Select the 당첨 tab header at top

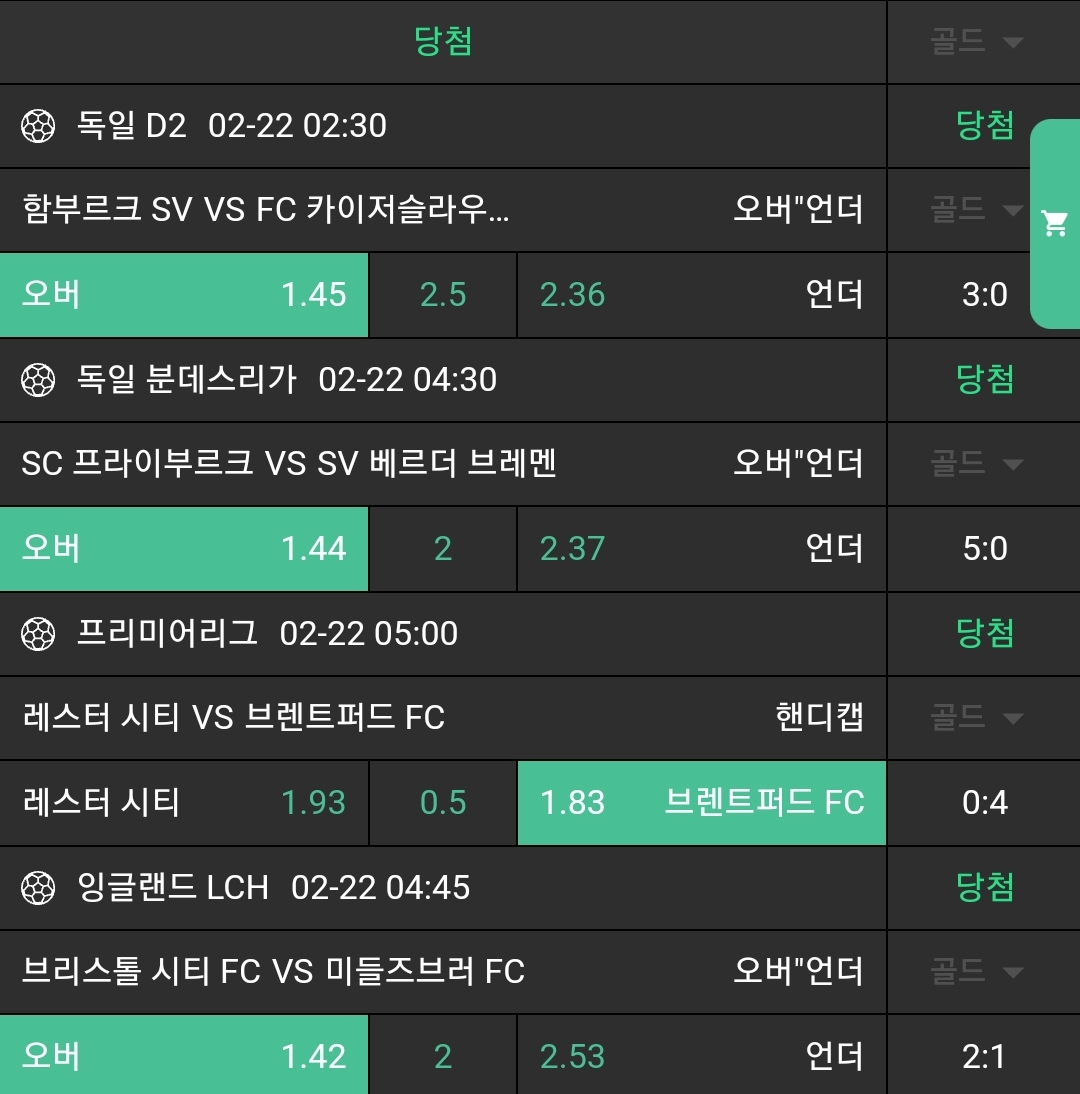click(443, 42)
